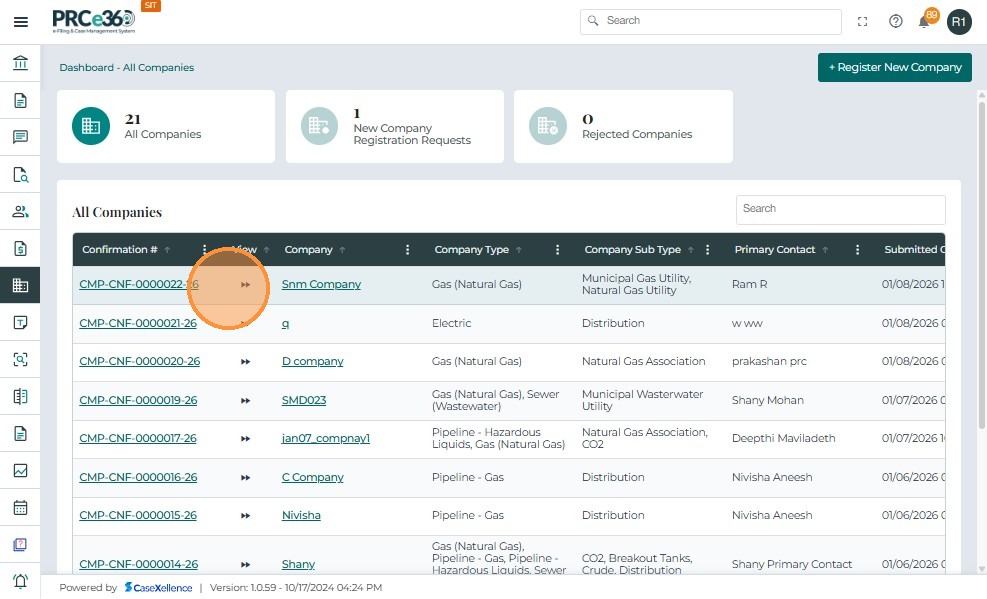Viewport: 987px width, 599px height.
Task: Select the users icon in the sidebar
Action: (x=20, y=212)
